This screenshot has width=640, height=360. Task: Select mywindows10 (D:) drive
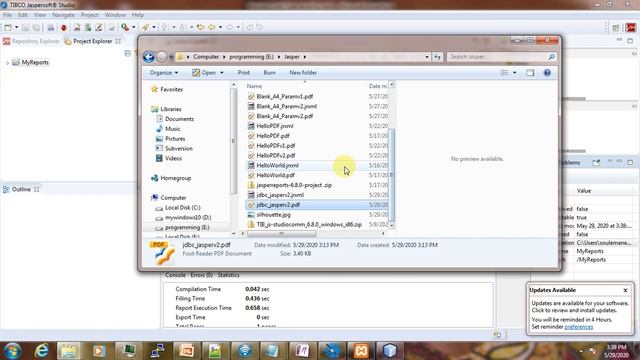188,218
